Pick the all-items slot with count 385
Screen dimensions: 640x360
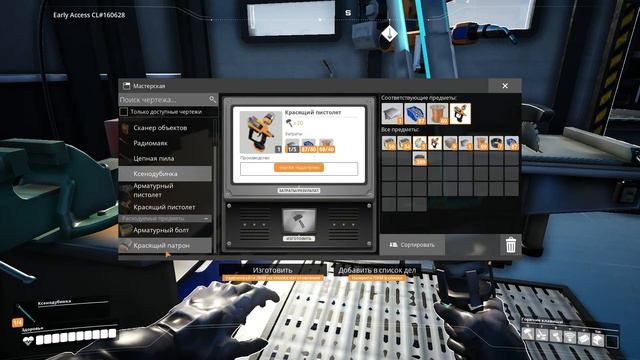(x=420, y=158)
